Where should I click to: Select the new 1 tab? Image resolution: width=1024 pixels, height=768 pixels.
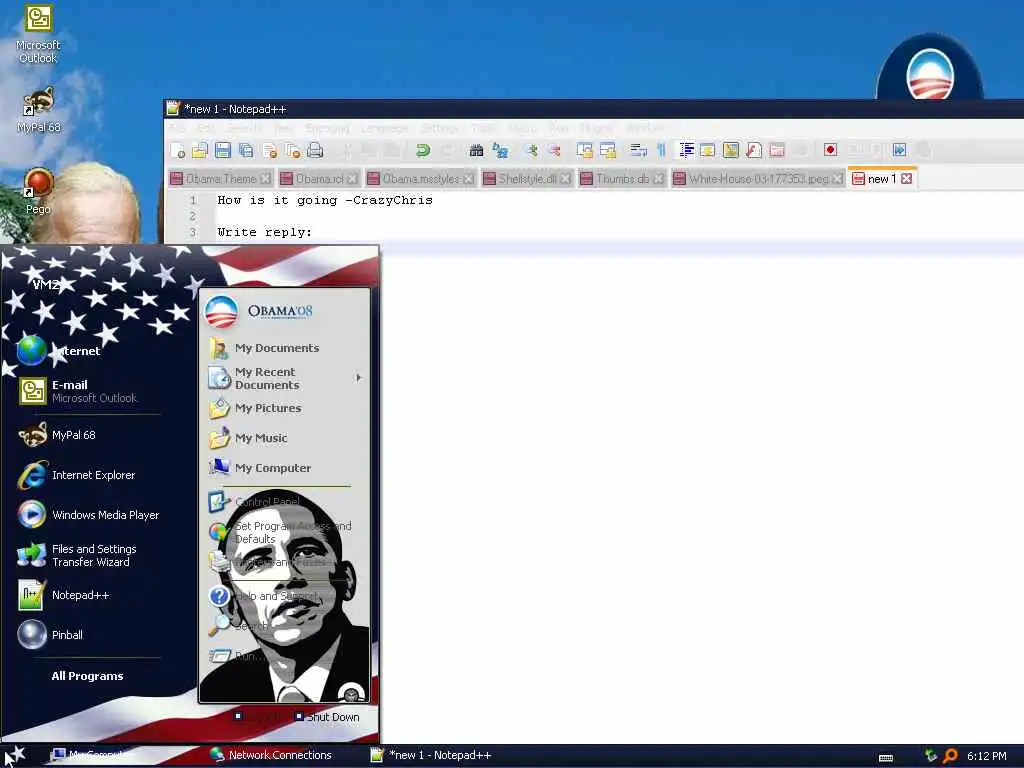(x=882, y=178)
